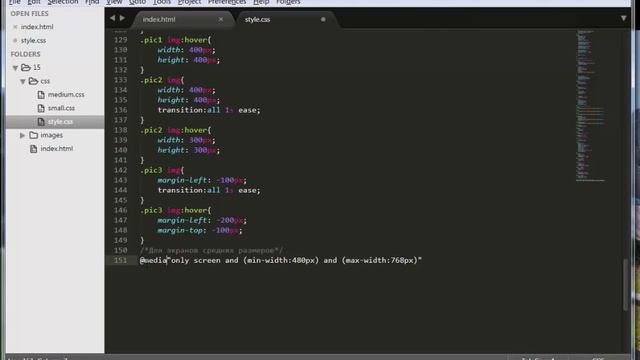Collapse the 15 folder
Viewport: 640px width, 360px height.
15,68
